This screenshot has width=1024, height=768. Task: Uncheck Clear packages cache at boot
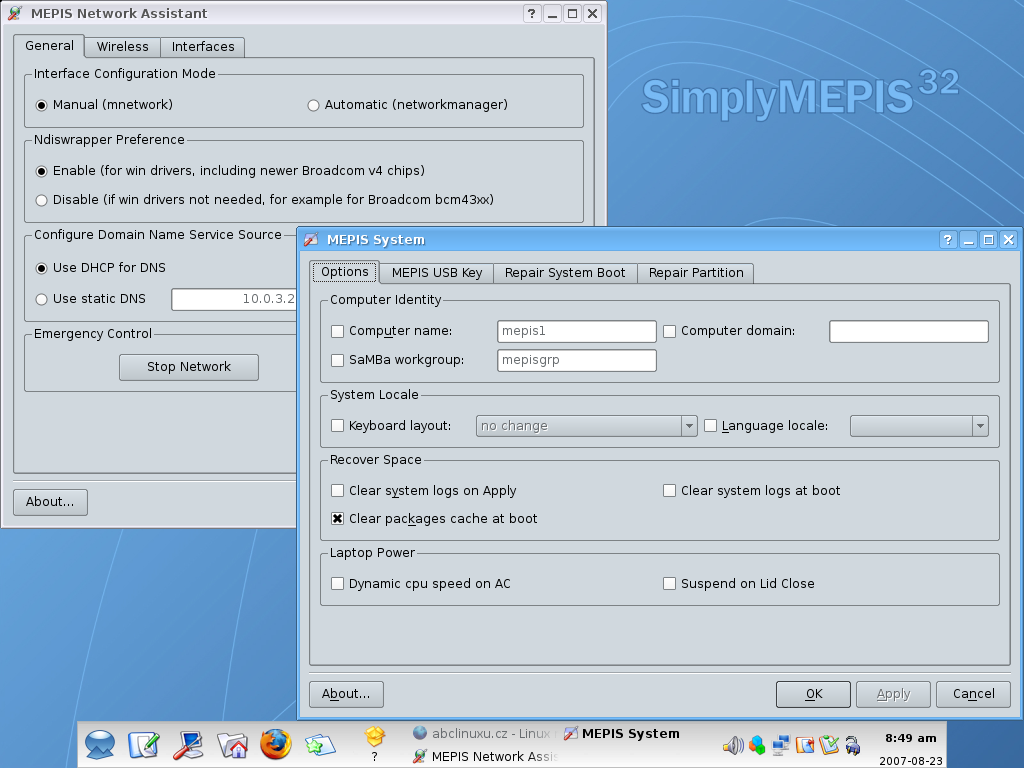[x=338, y=519]
